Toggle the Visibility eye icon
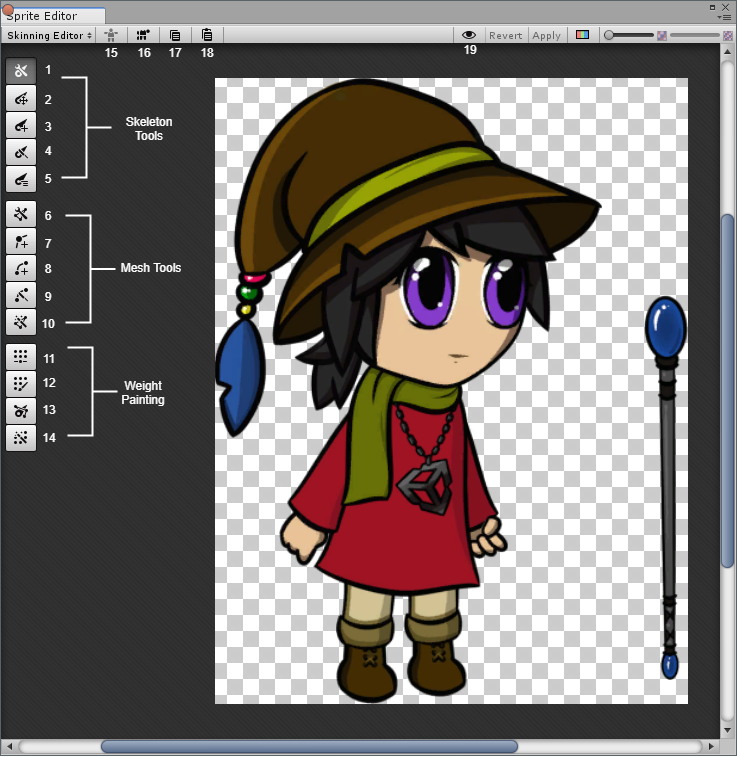The width and height of the screenshot is (738, 757). (x=469, y=35)
